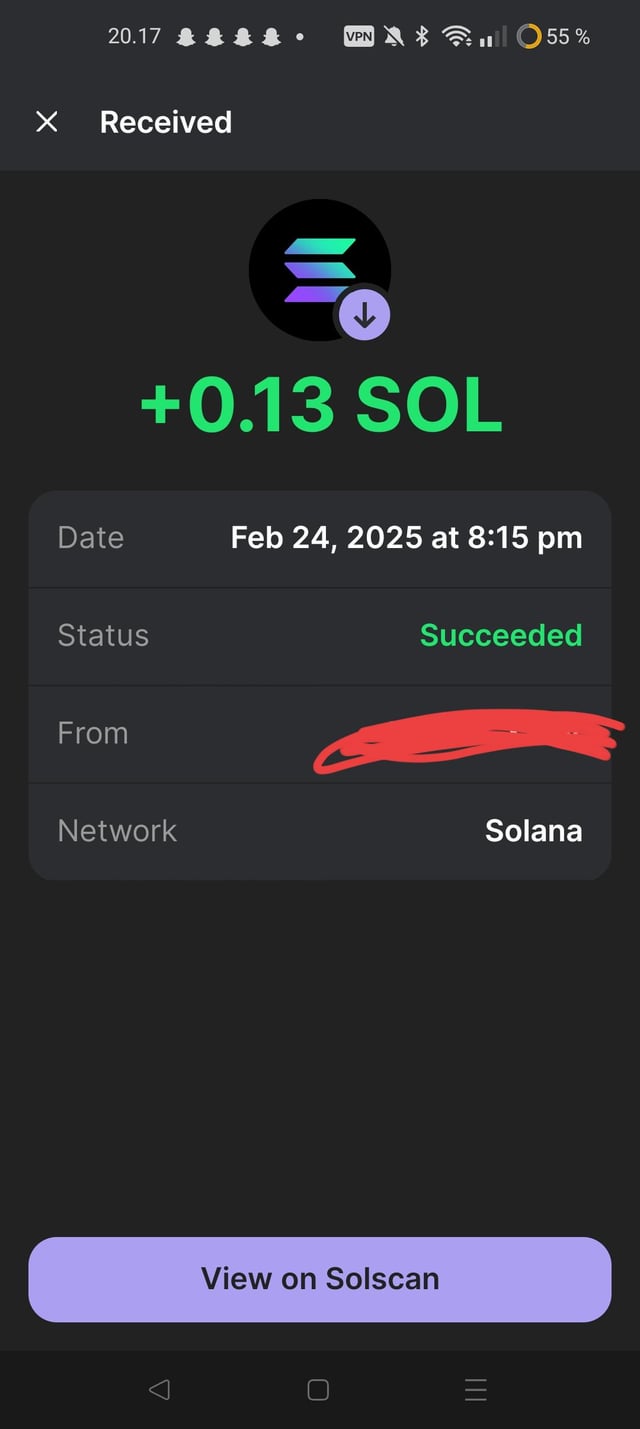This screenshot has width=640, height=1429.
Task: Tap the battery ring icon
Action: (x=529, y=37)
